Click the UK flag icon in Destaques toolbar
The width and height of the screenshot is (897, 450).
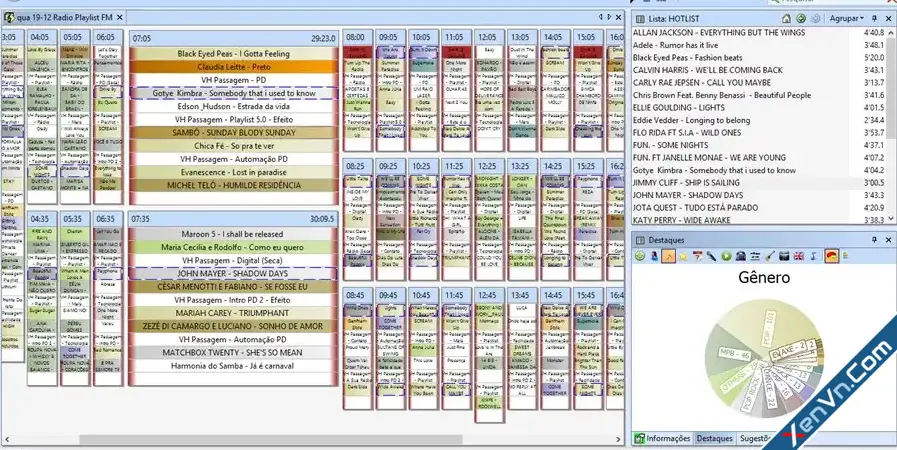coord(799,256)
